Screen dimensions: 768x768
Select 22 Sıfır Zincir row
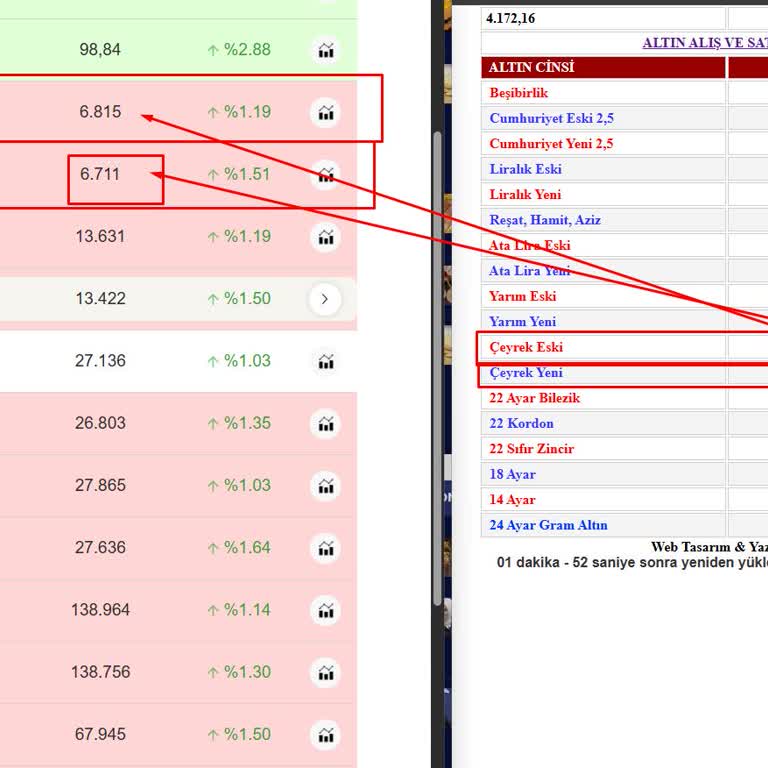(624, 449)
